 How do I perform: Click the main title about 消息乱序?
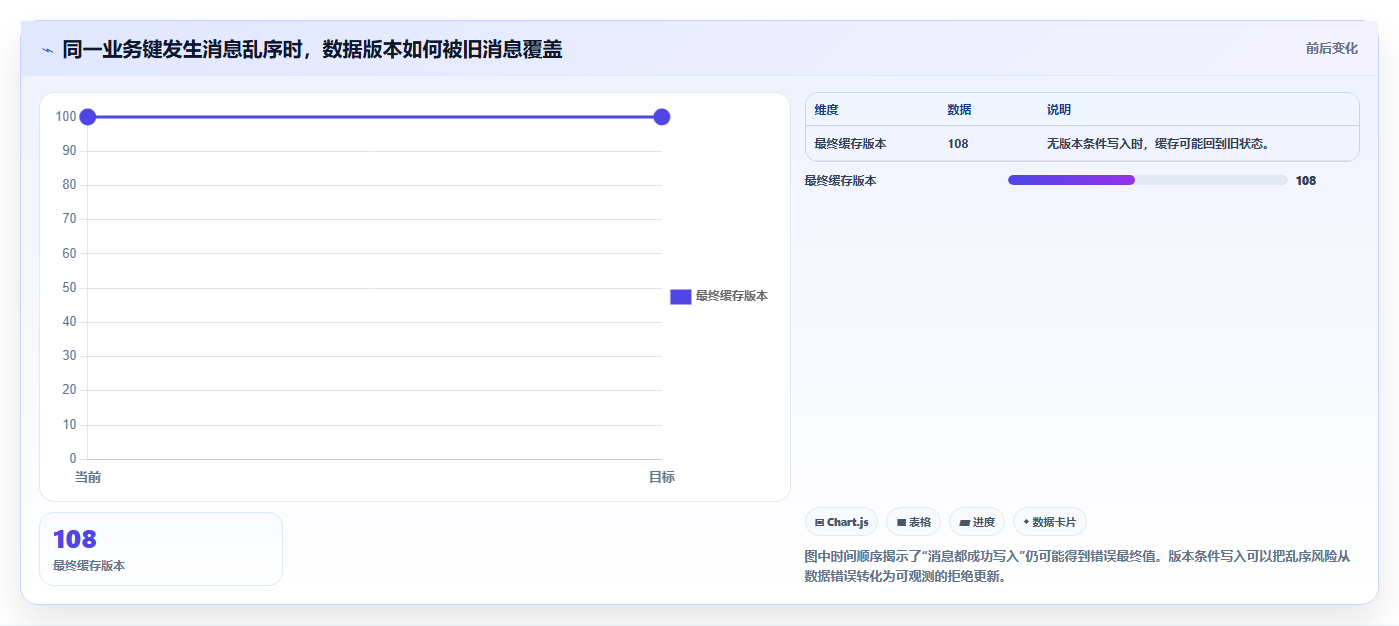pyautogui.click(x=312, y=49)
